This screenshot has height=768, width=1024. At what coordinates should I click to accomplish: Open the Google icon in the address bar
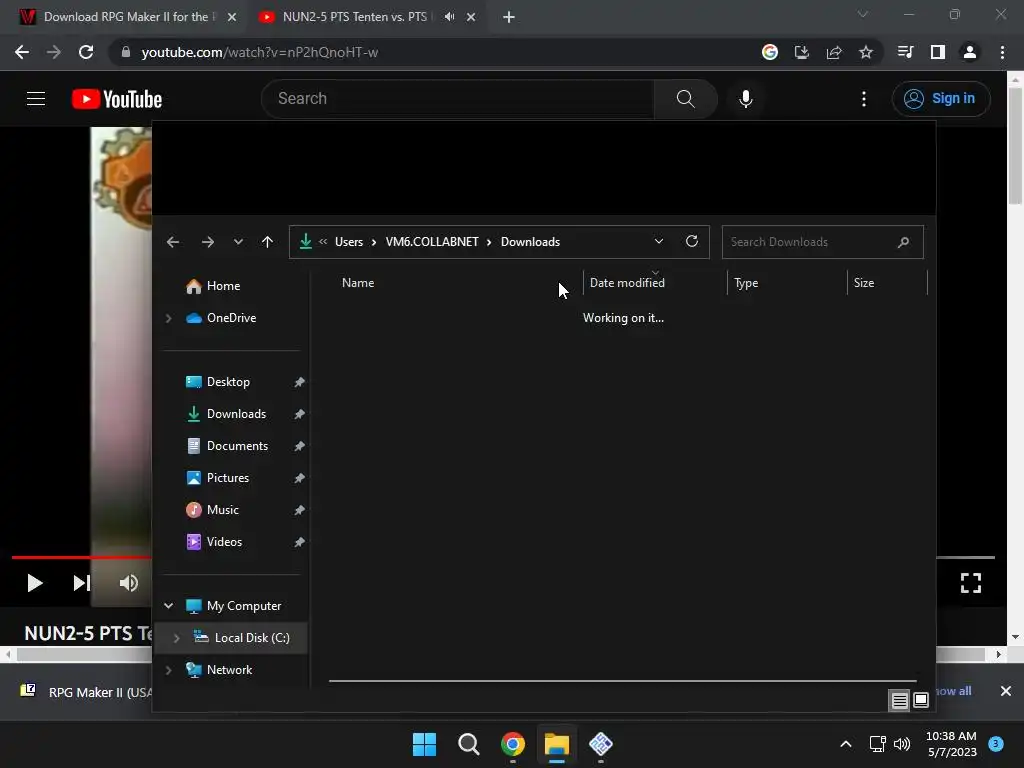(770, 52)
